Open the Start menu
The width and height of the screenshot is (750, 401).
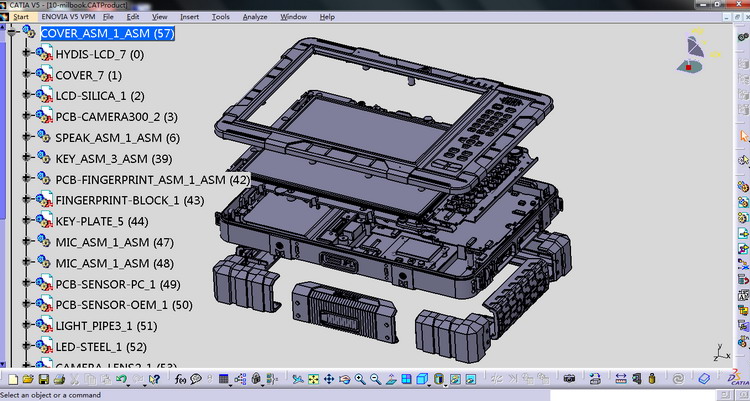(x=21, y=17)
